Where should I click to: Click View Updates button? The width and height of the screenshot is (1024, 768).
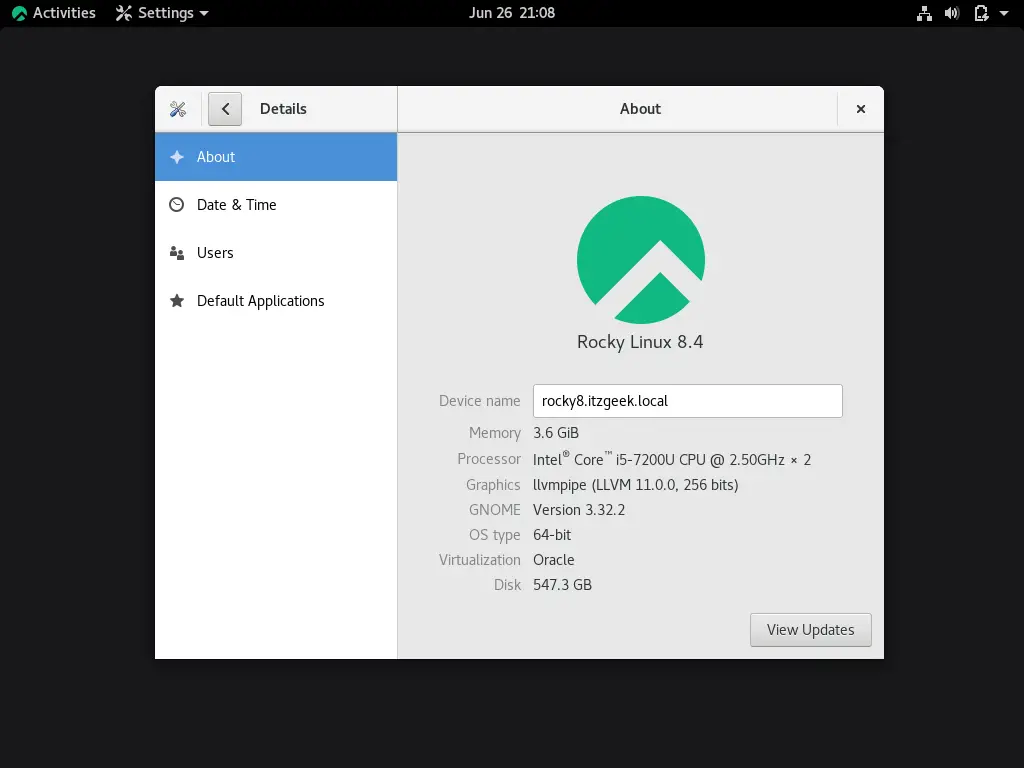pyautogui.click(x=810, y=630)
